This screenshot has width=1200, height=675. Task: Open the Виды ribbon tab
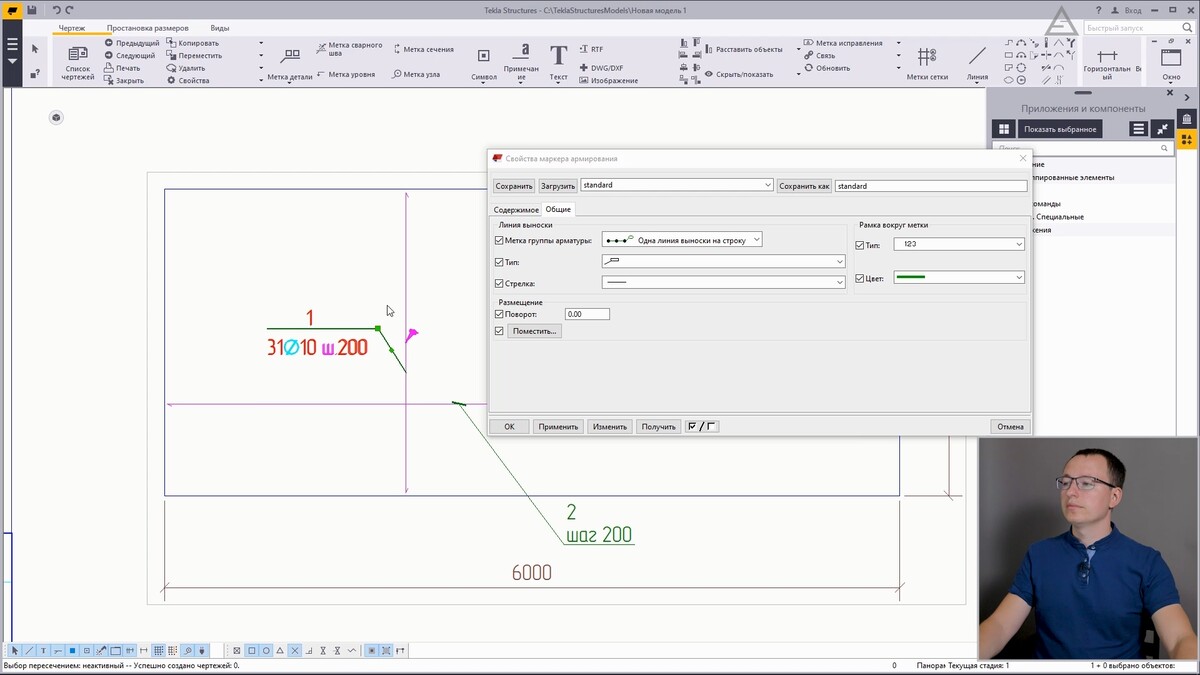coord(219,28)
